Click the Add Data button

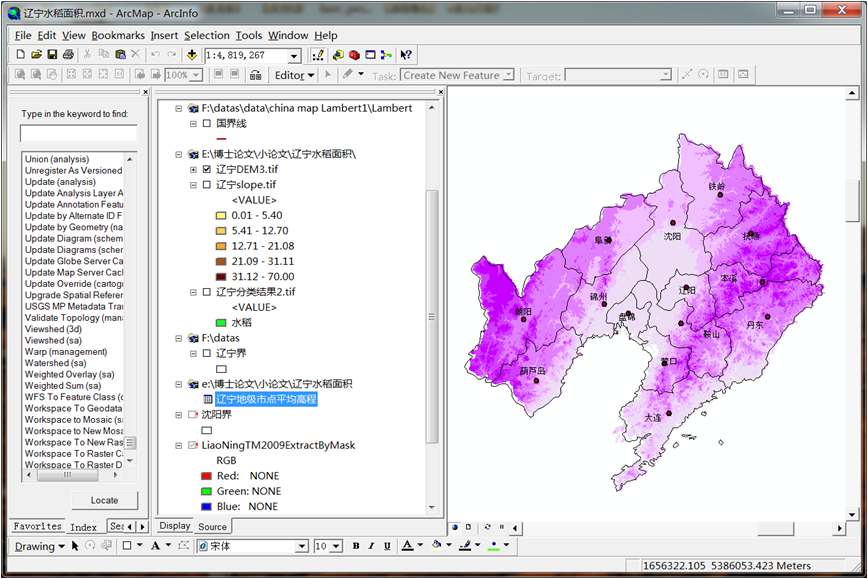coord(190,55)
